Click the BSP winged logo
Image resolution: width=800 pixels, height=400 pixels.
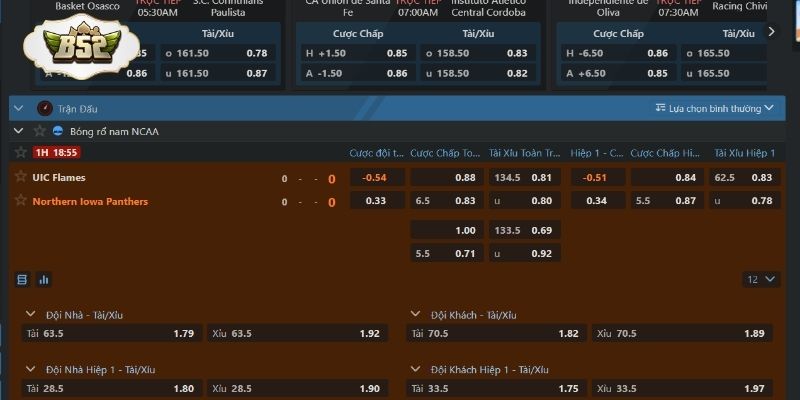(x=62, y=48)
